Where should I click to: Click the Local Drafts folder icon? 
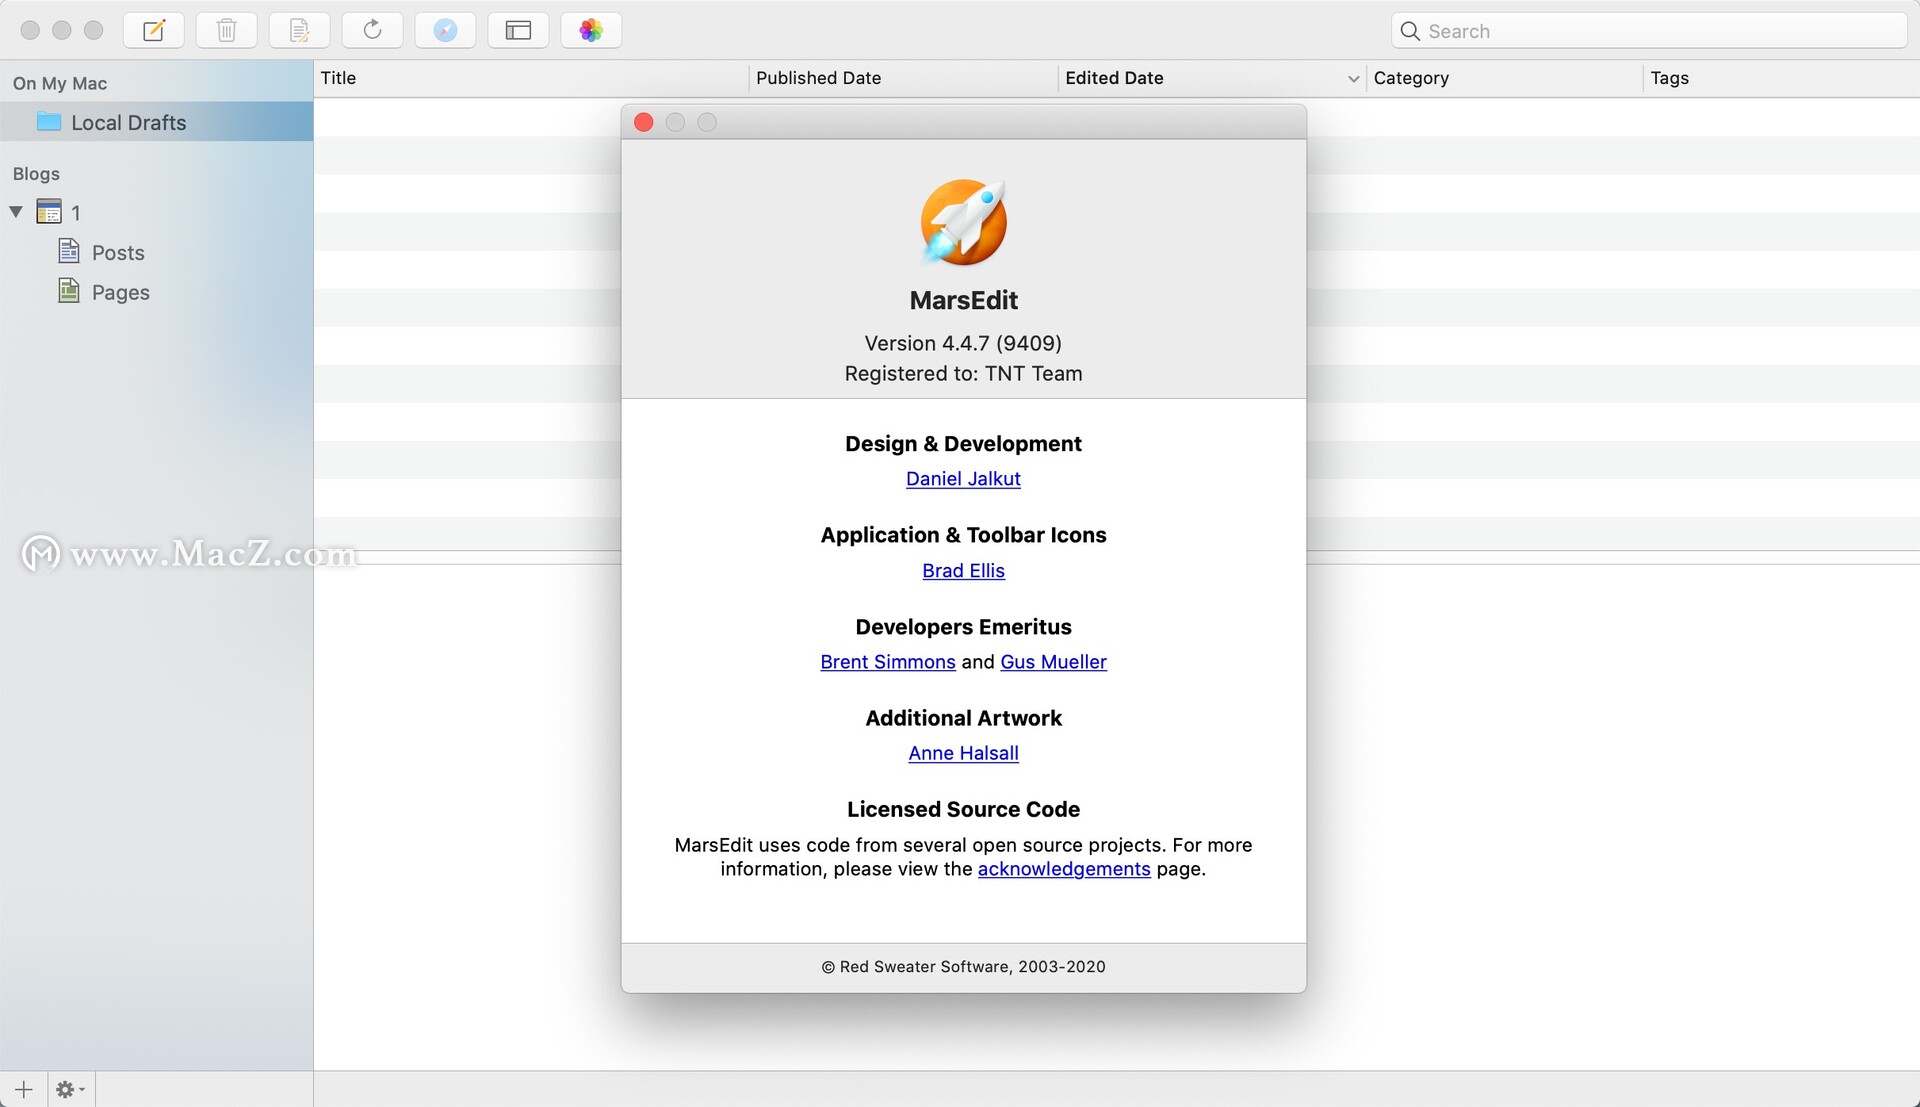point(49,122)
